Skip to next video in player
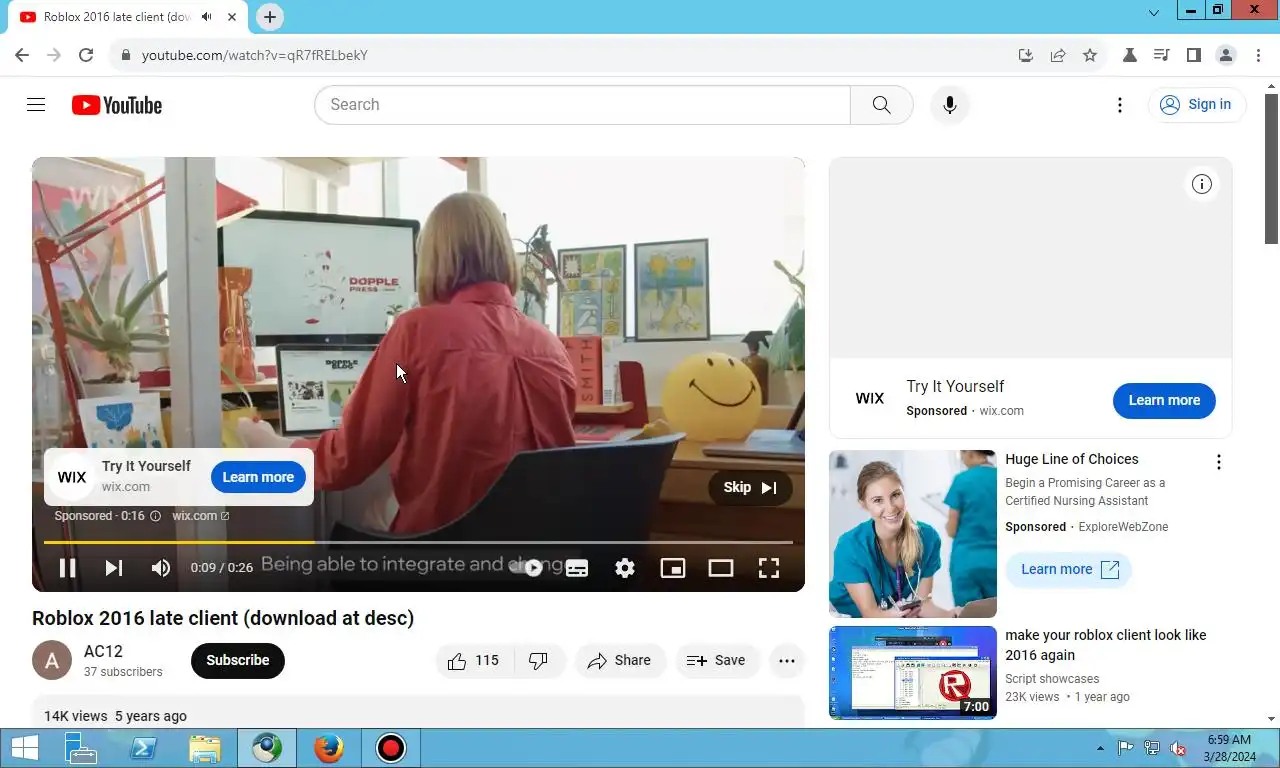 (x=114, y=568)
